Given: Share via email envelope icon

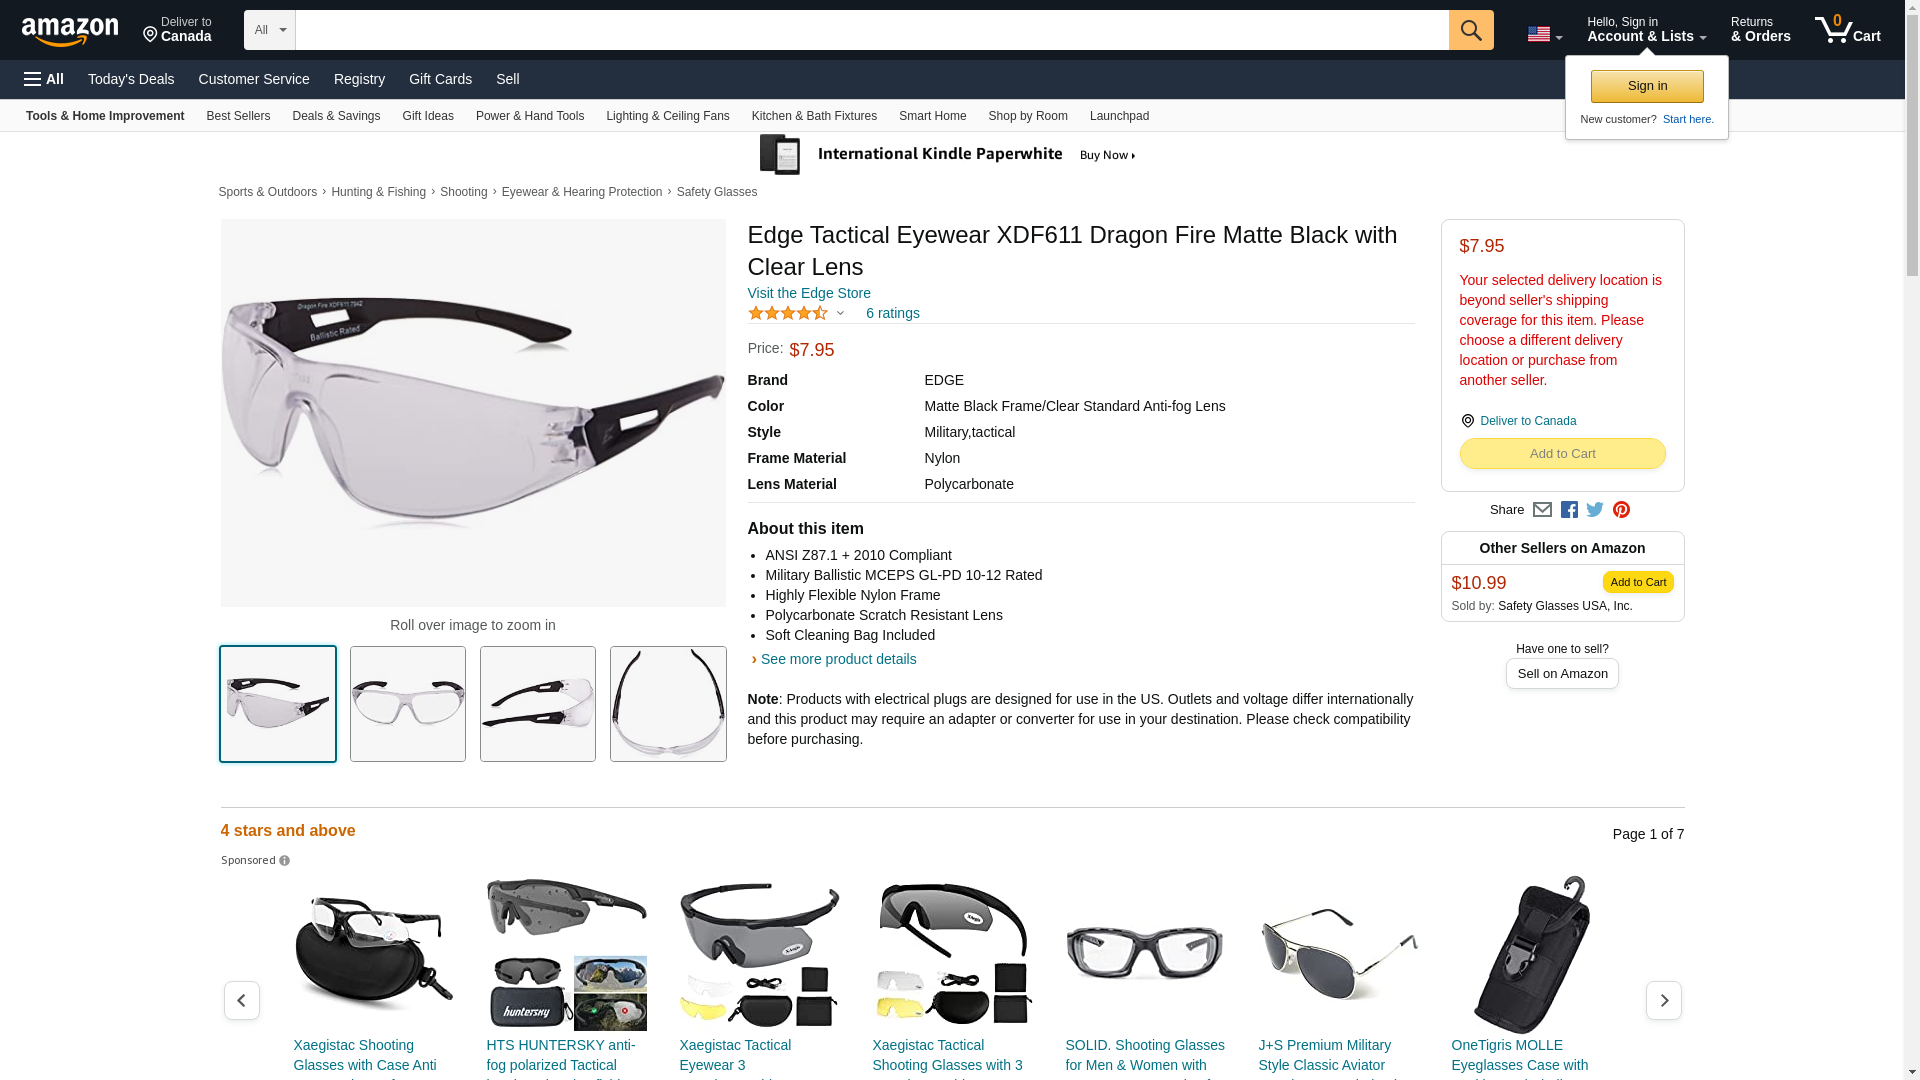Looking at the screenshot, I should pos(1542,510).
